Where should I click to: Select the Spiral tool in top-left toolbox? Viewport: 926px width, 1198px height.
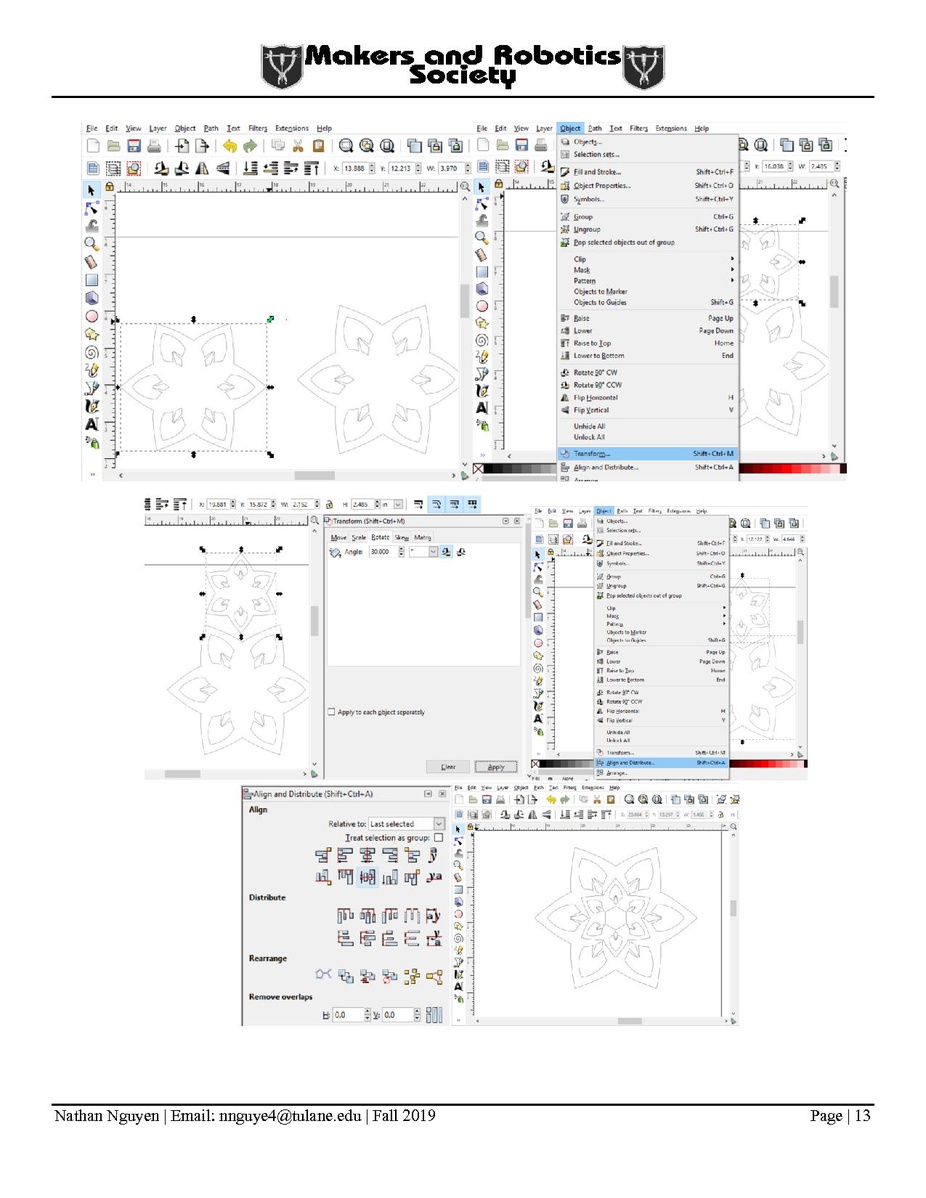(x=92, y=352)
